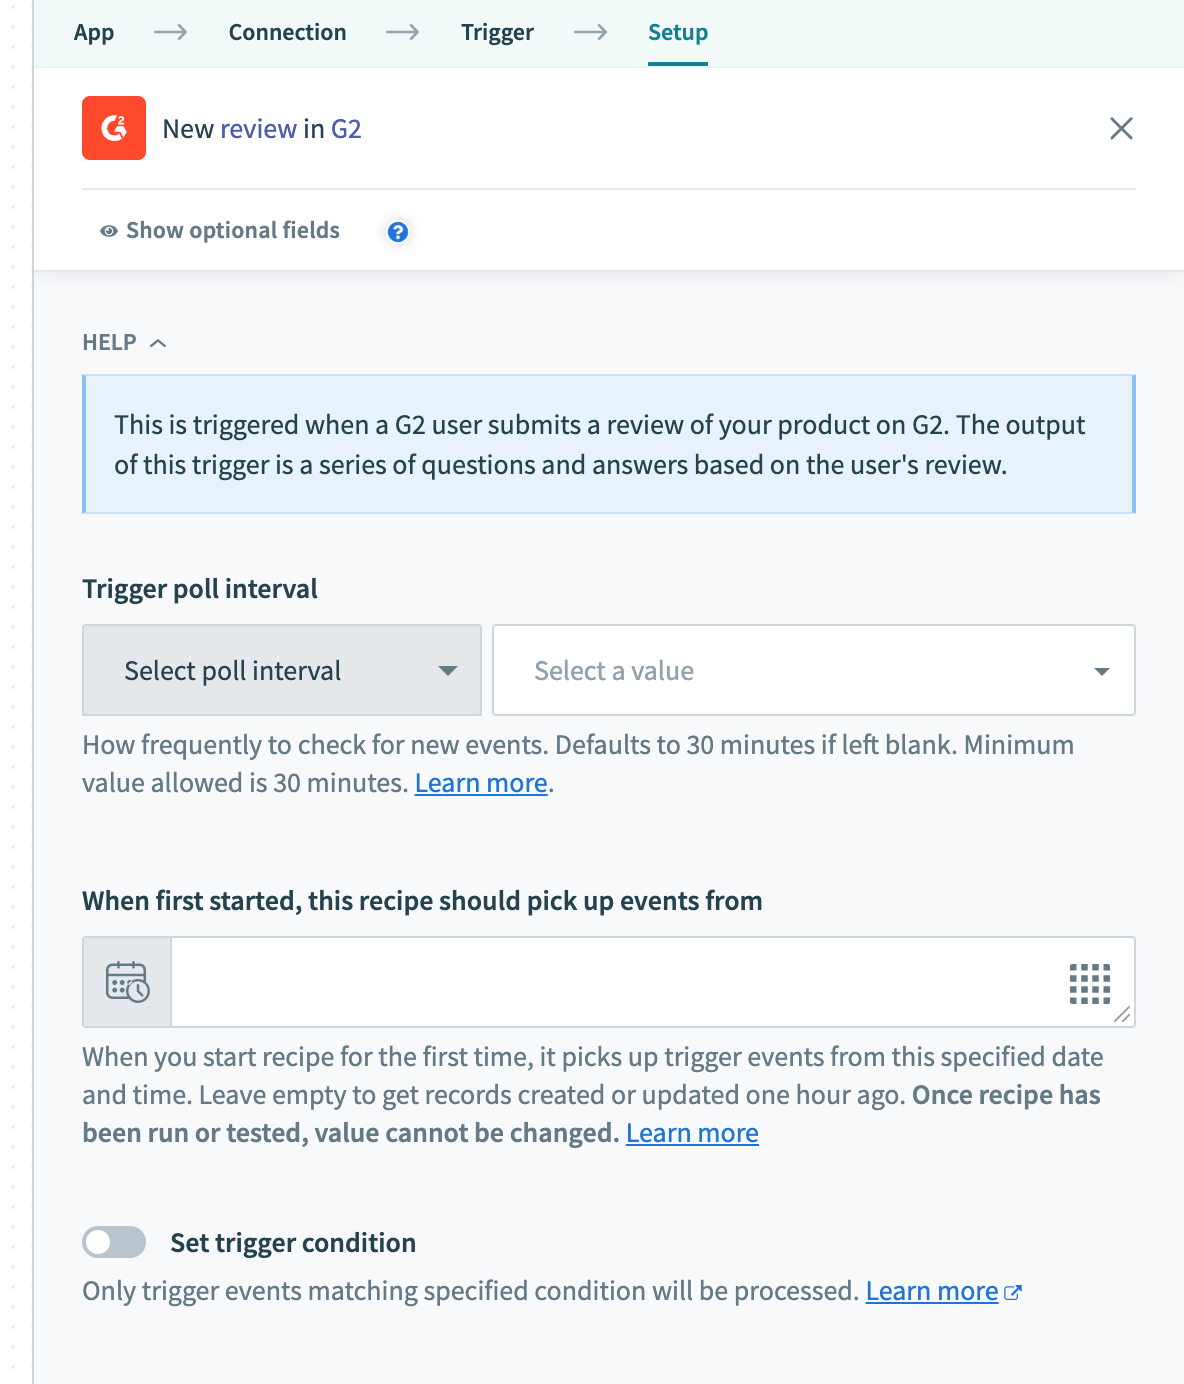Enable the Set trigger condition toggle
The height and width of the screenshot is (1384, 1184).
(x=114, y=1242)
